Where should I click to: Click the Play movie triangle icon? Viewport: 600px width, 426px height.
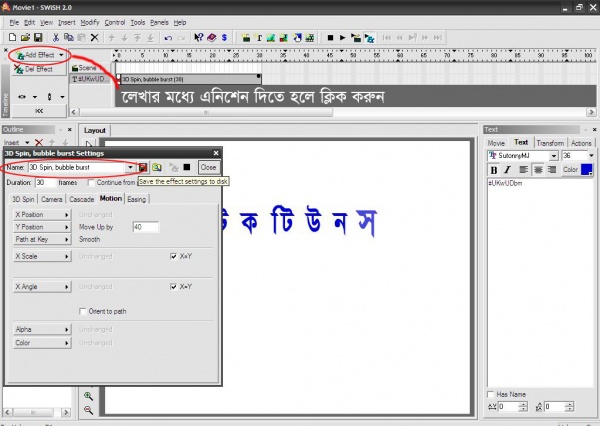(343, 38)
